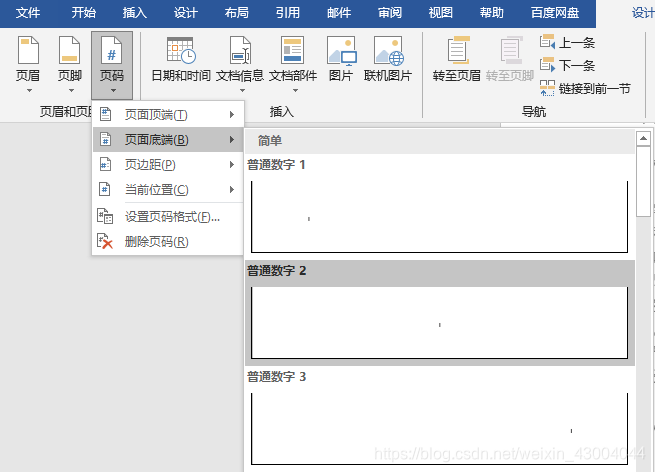Open the 帮助 help tab
Screen dimensions: 655x472
click(x=492, y=13)
